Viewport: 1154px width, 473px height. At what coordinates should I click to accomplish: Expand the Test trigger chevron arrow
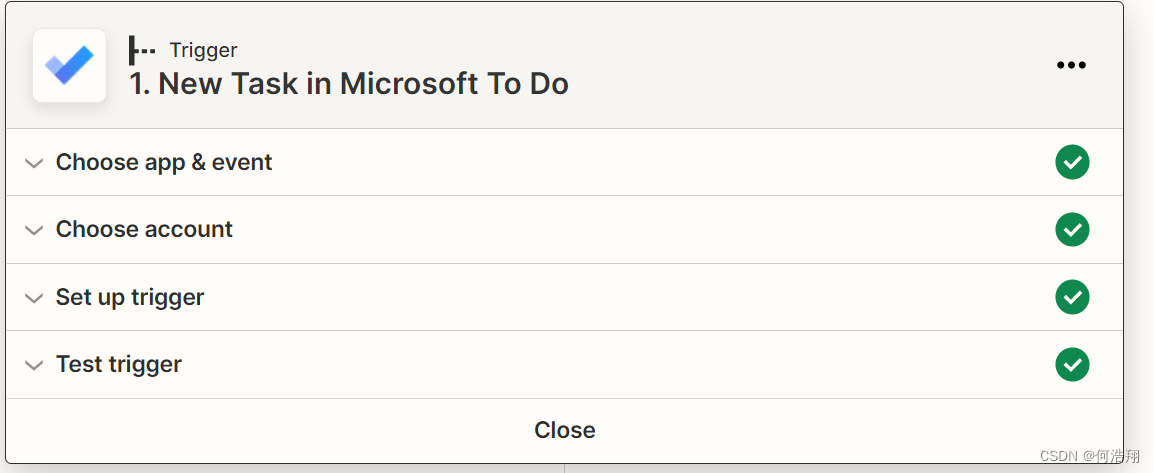click(34, 365)
